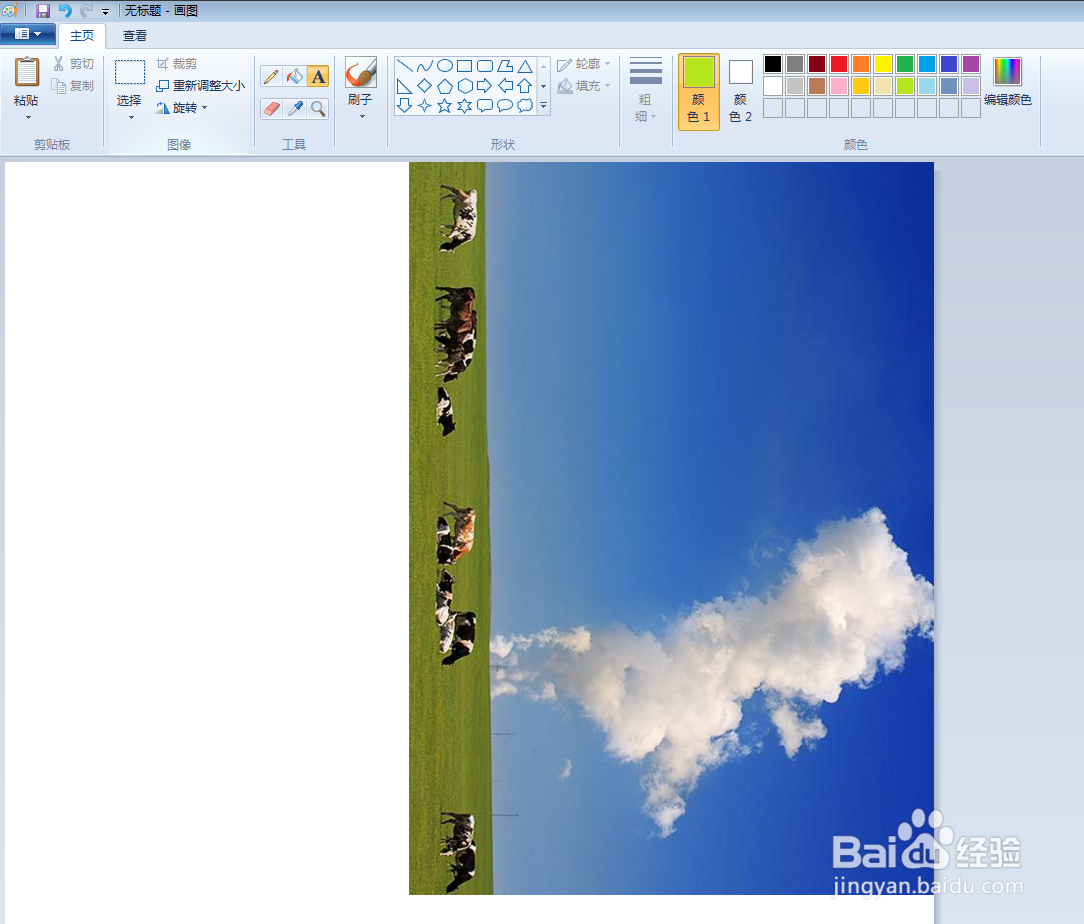Choose the Five-point star shape

pos(445,106)
